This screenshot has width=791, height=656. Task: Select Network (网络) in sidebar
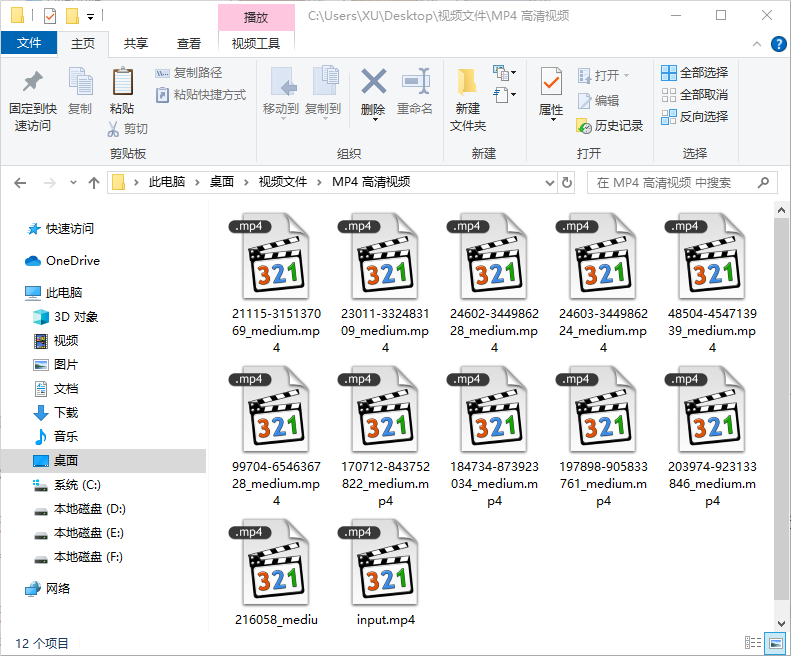click(x=47, y=589)
